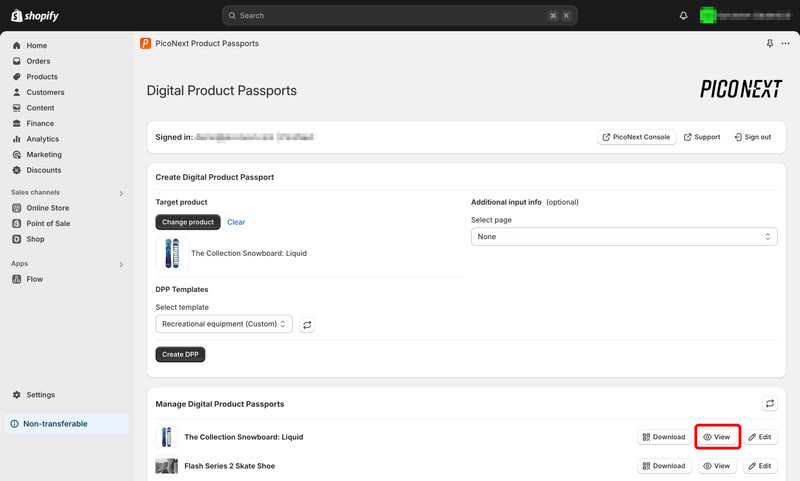Download the Liquid snowboard passport QR

click(x=663, y=437)
